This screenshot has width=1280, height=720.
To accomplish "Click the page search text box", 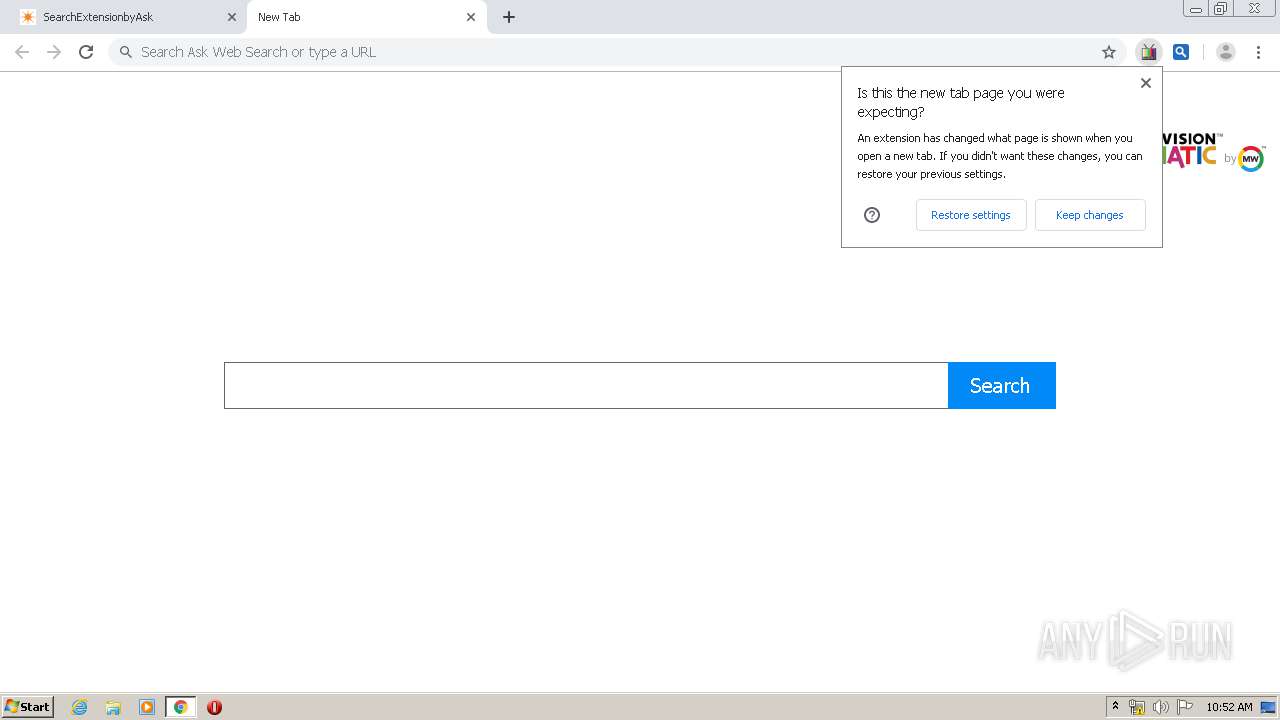I will pyautogui.click(x=586, y=385).
